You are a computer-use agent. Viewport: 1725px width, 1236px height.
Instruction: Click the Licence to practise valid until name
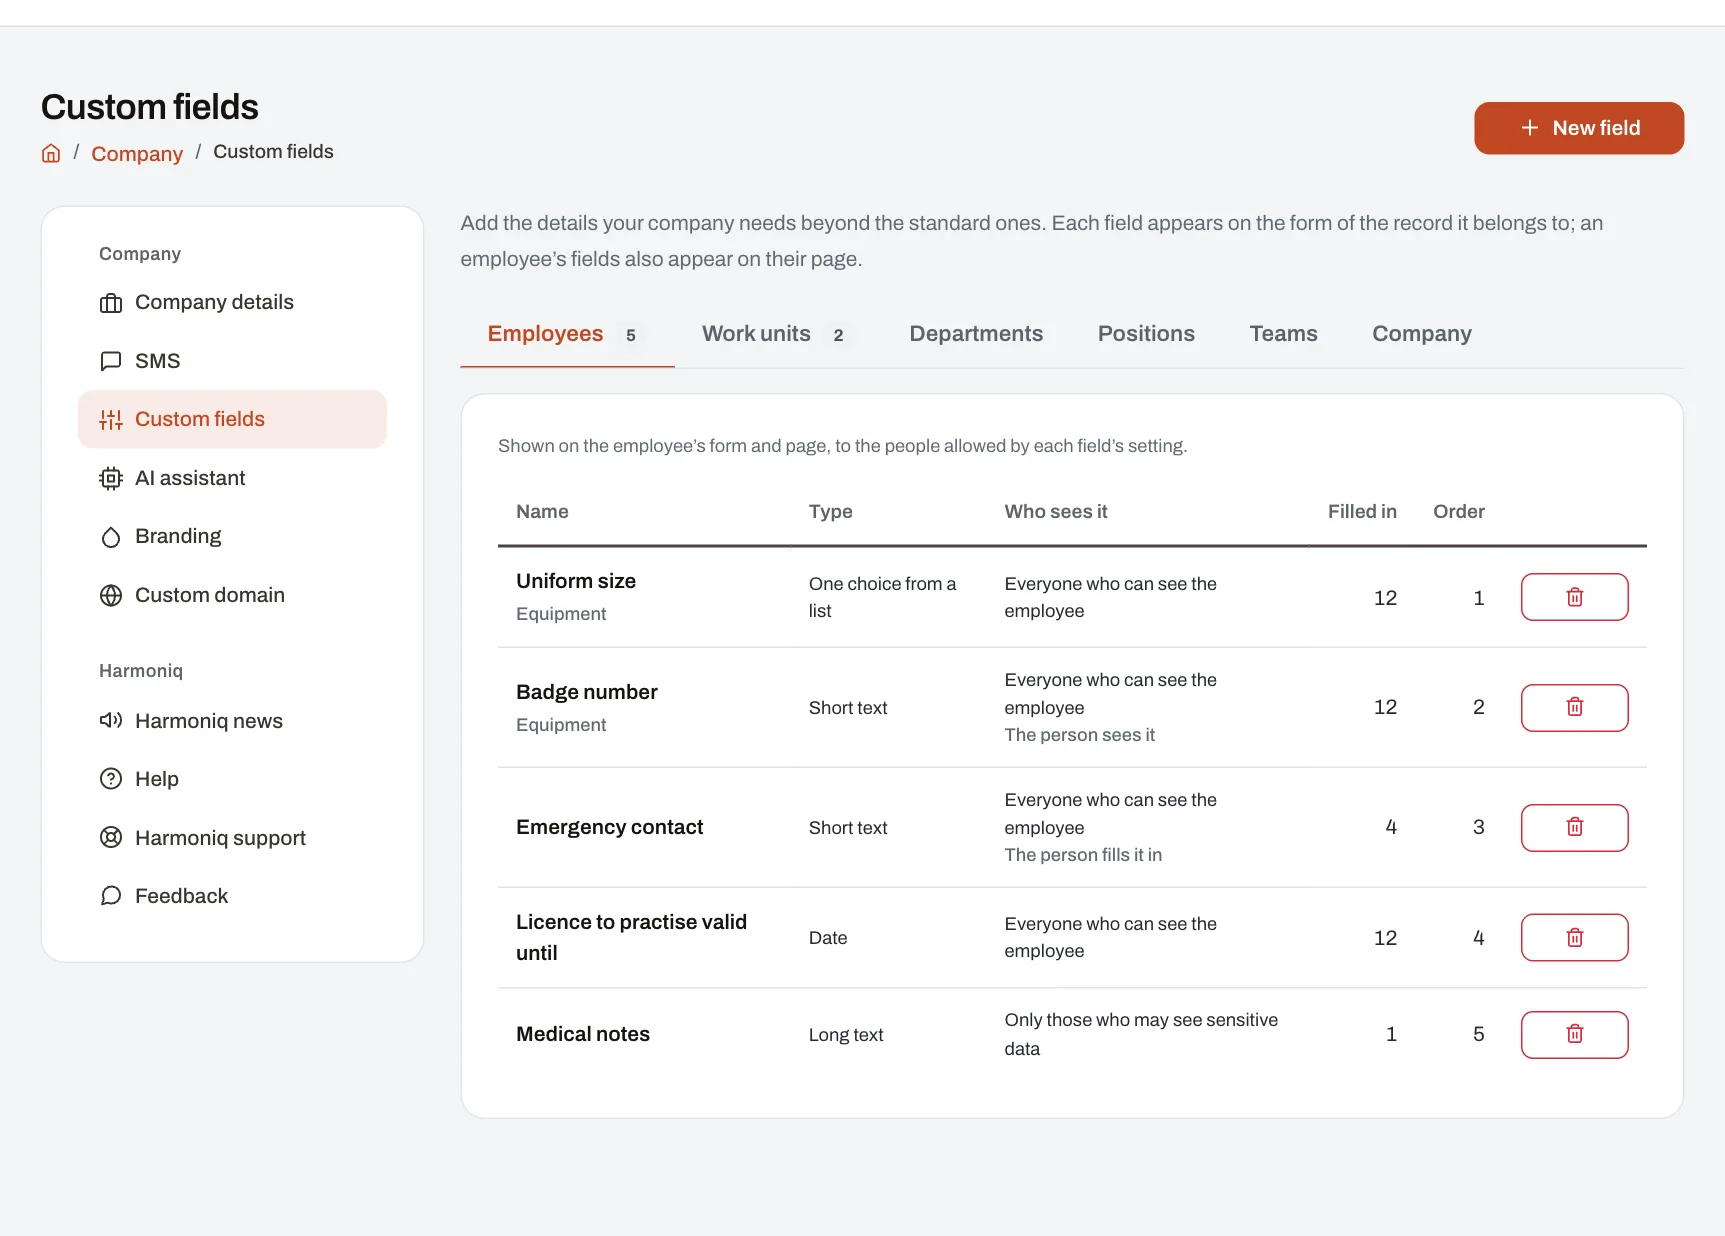click(632, 937)
